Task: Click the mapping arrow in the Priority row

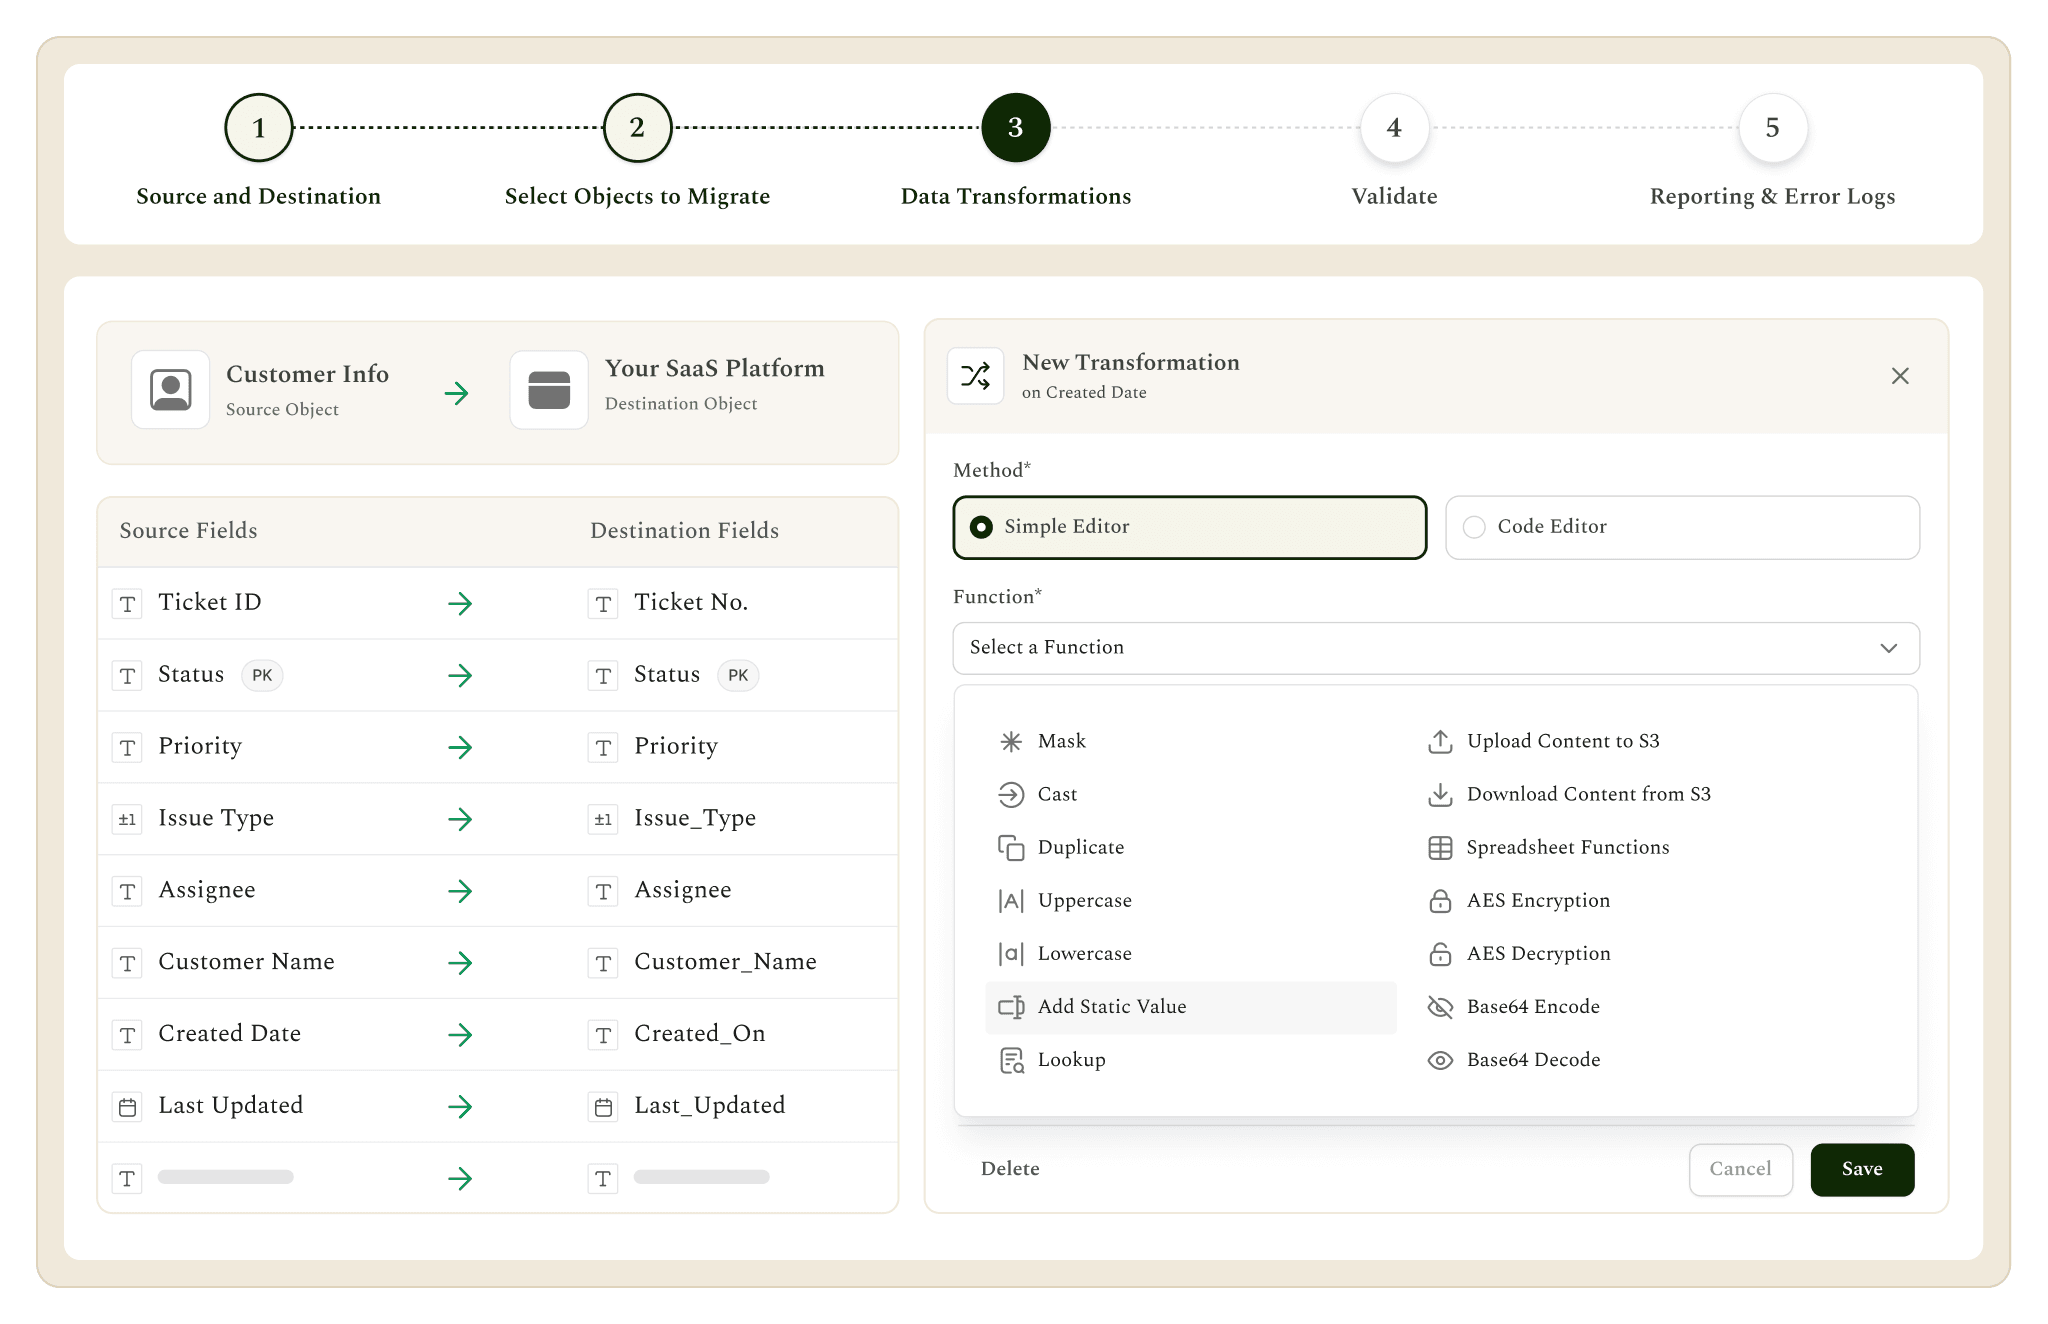Action: click(460, 747)
